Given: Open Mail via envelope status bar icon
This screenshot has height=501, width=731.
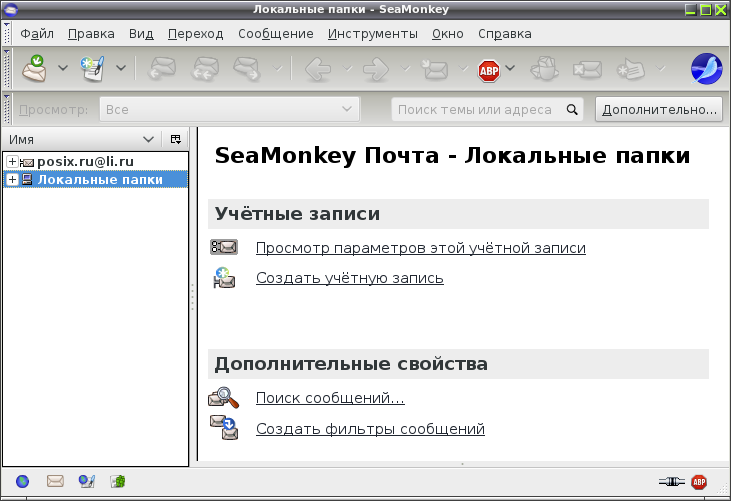Looking at the screenshot, I should click(55, 481).
